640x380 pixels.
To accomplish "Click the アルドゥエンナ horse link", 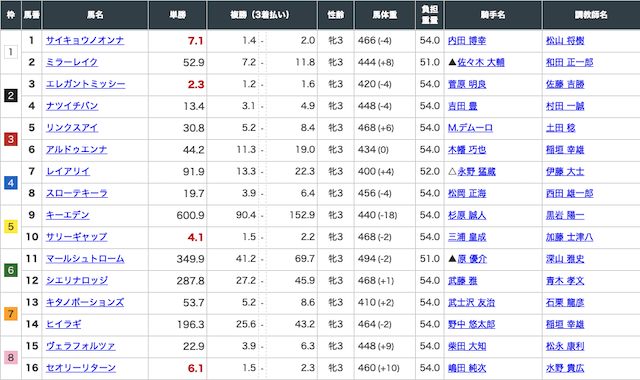I will (x=76, y=149).
